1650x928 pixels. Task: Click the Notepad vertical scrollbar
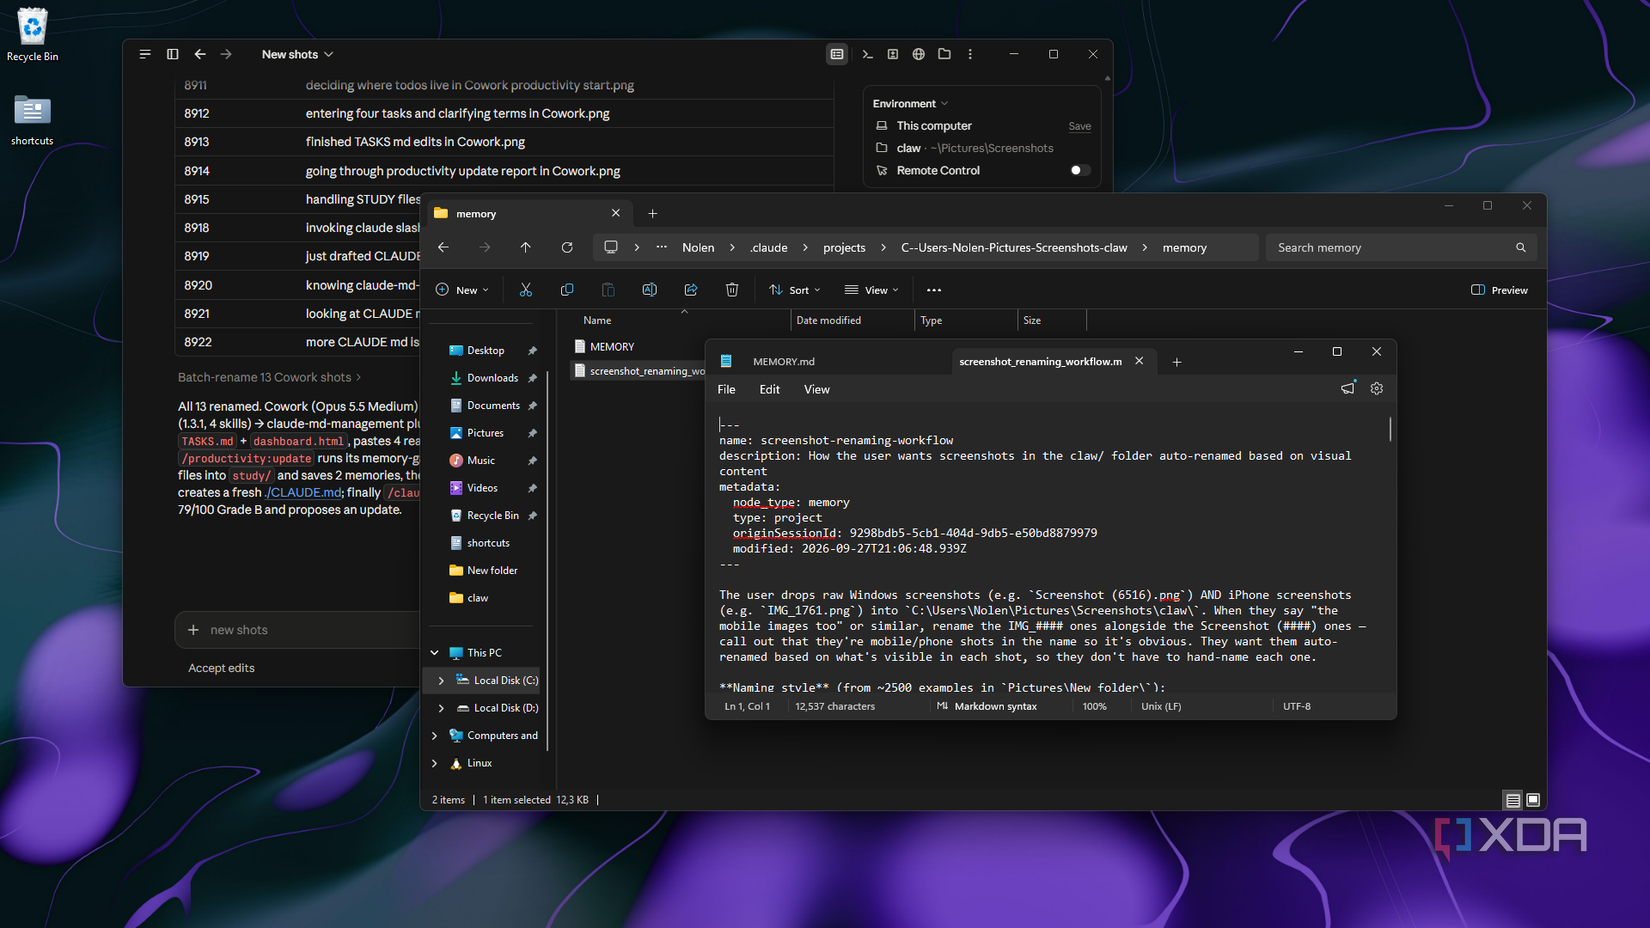(1389, 429)
